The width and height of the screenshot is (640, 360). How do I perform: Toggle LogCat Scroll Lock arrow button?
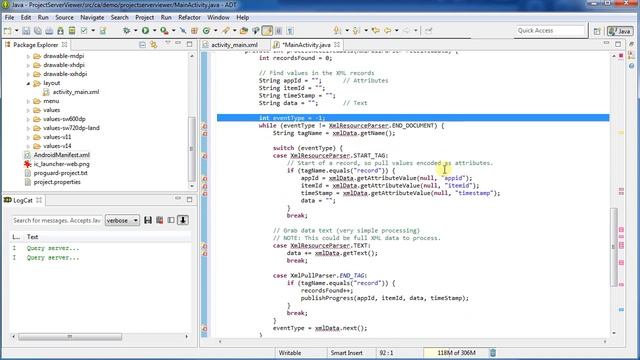tap(183, 220)
